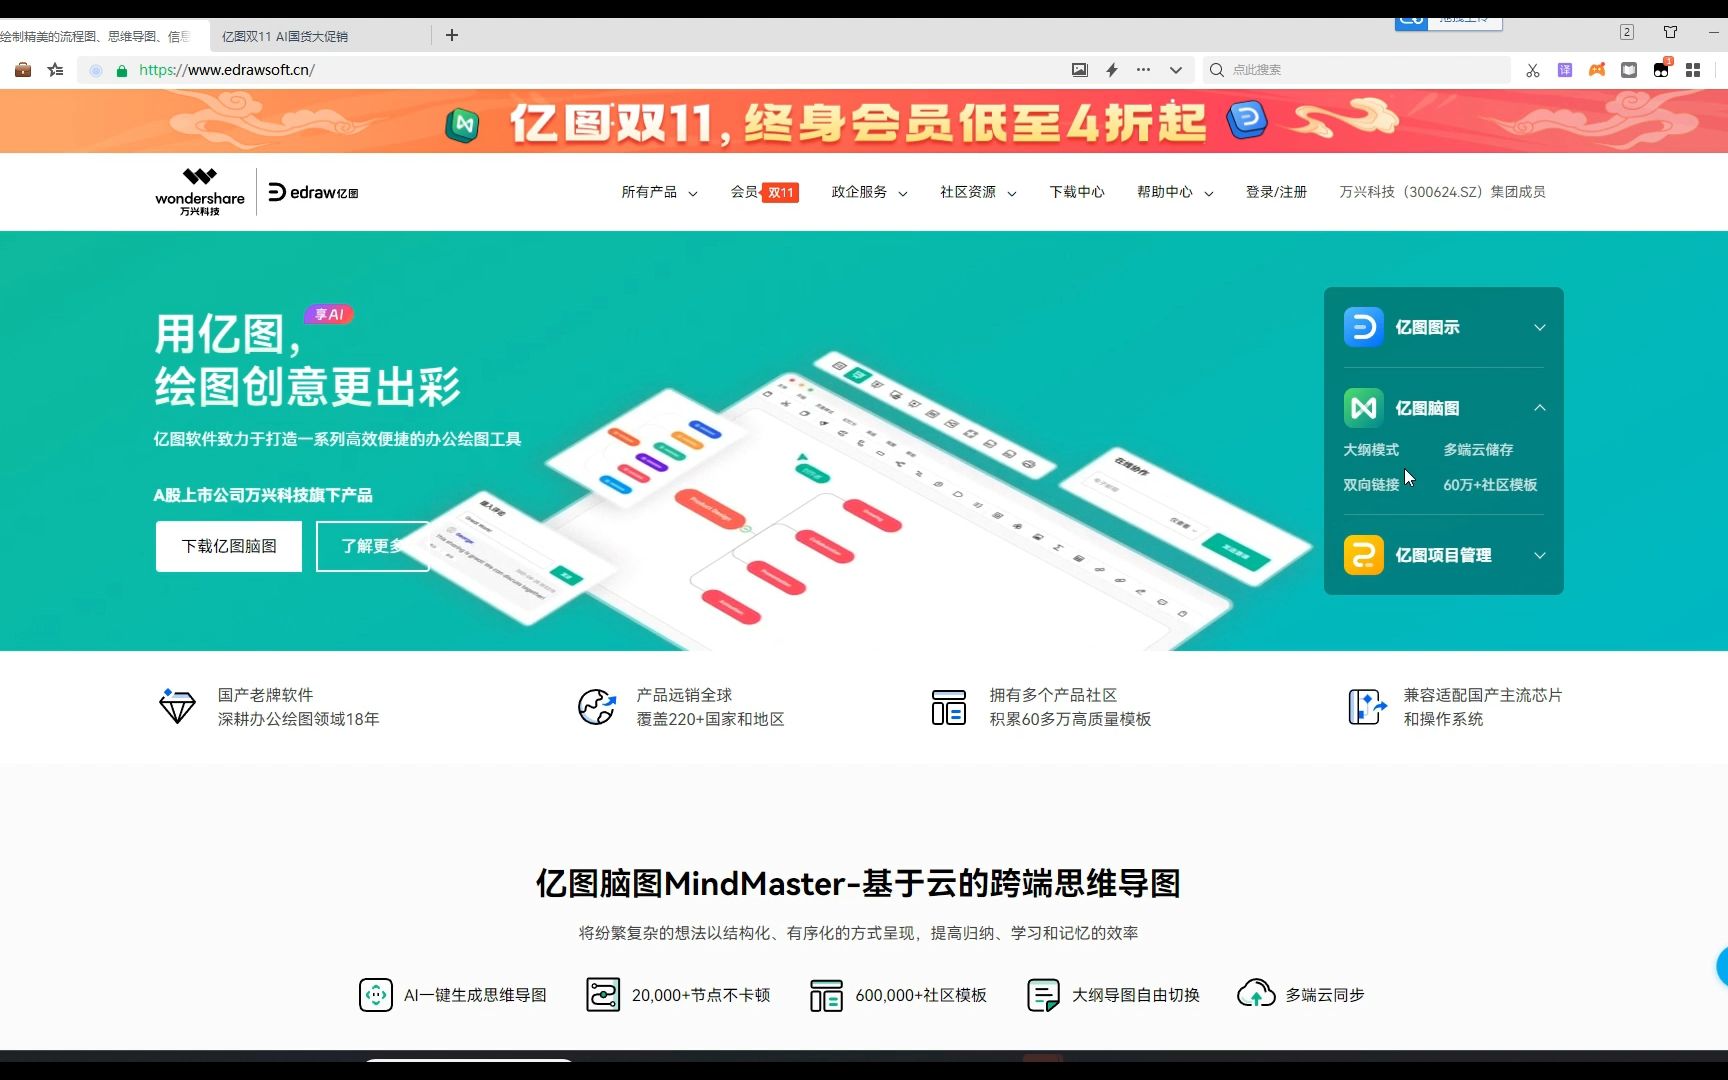1728x1080 pixels.
Task: Click the 亿图项目管理 yellow product icon
Action: pos(1363,555)
